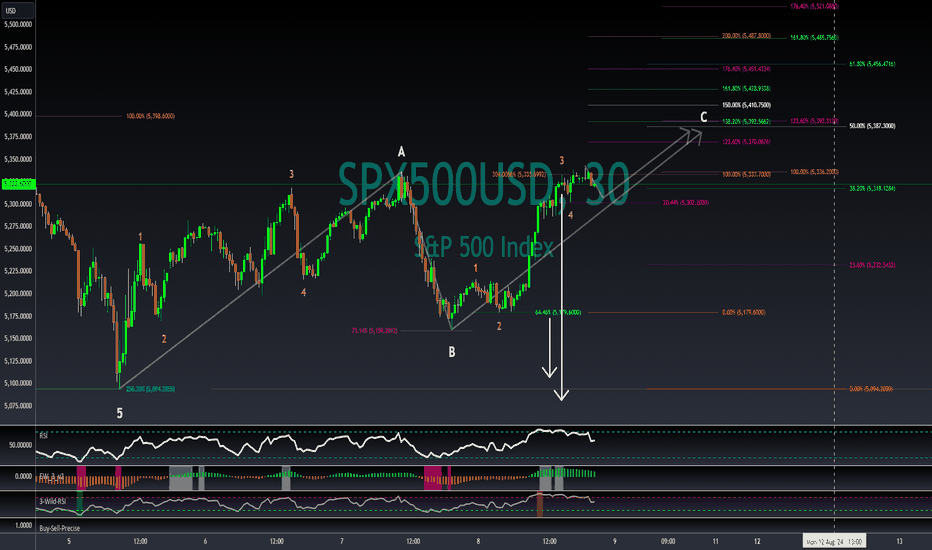Select Fib label 64.46% beside down arrows
932x550 pixels.
click(x=558, y=312)
